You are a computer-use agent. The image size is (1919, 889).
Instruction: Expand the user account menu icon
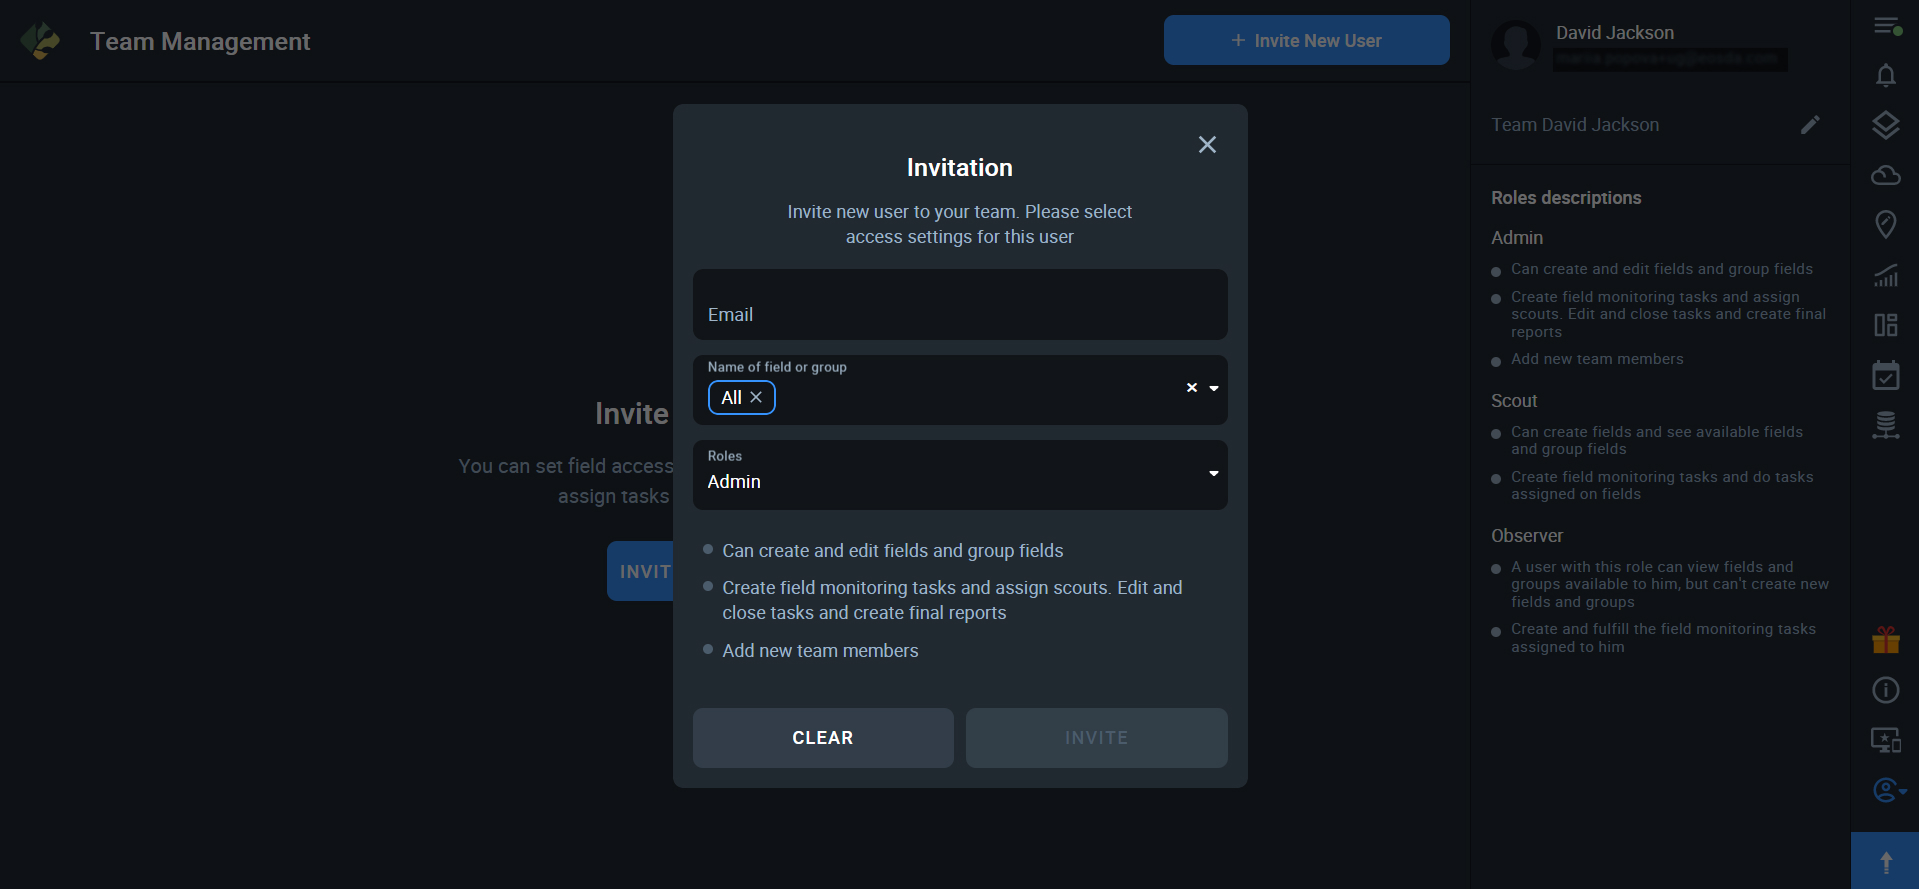[1888, 790]
